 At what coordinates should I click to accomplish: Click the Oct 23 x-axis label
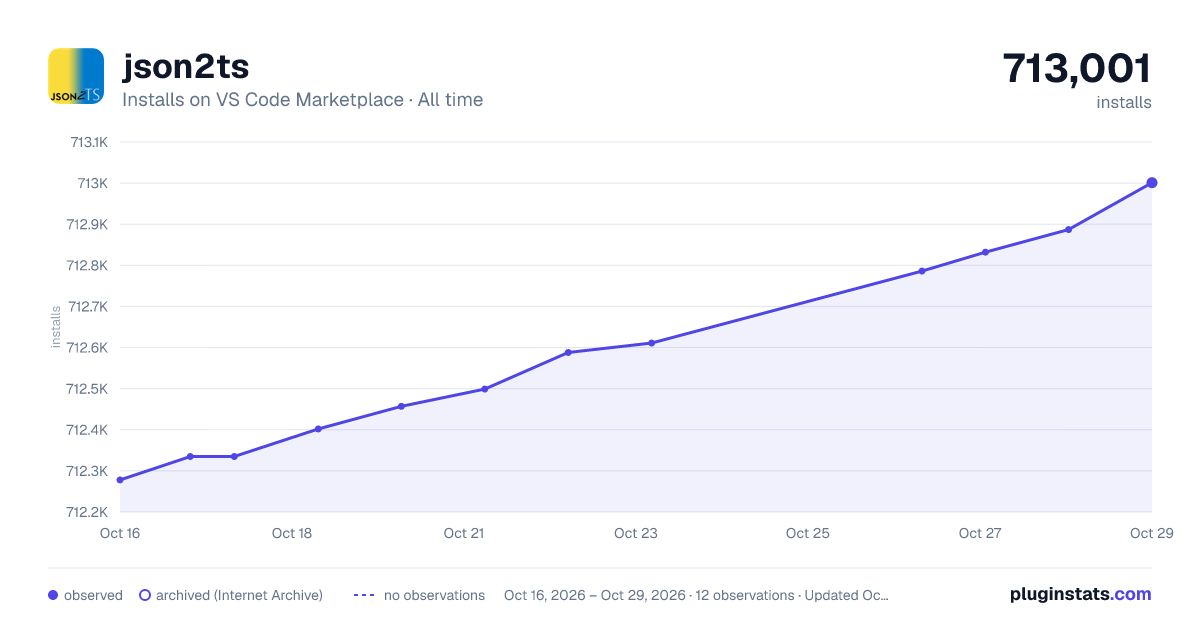(636, 533)
